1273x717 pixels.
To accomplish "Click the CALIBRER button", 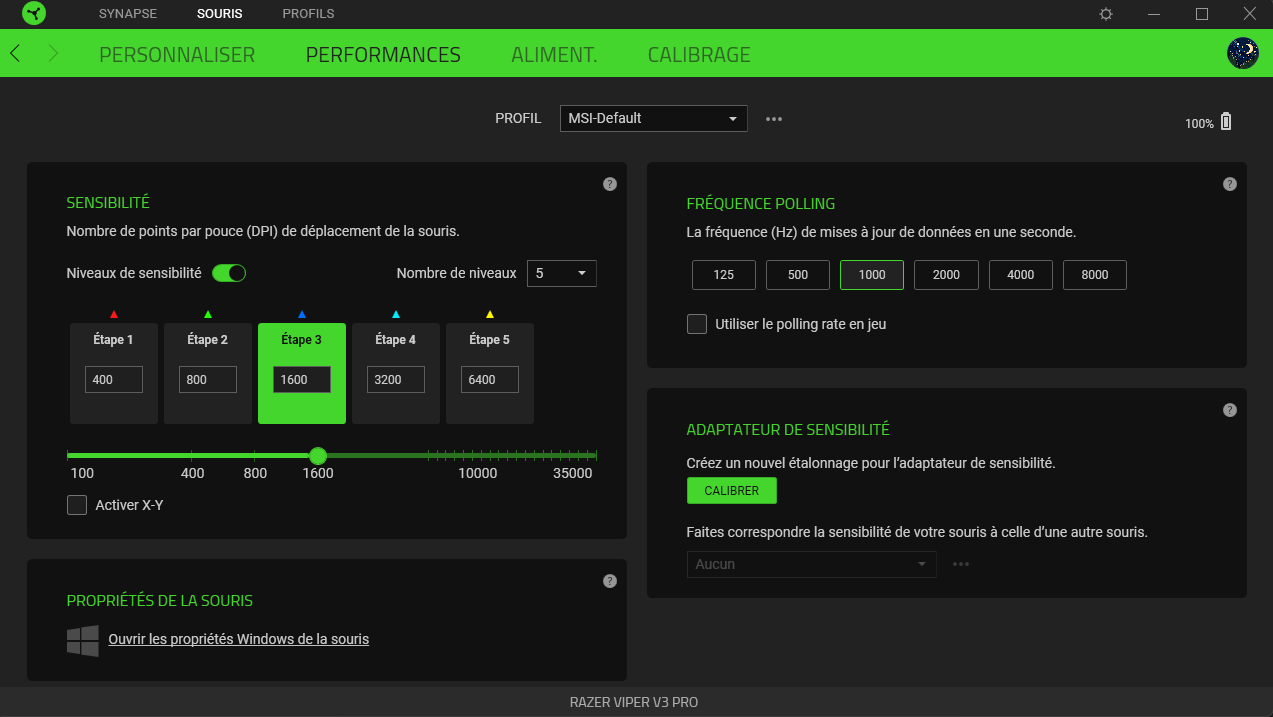I will point(732,491).
